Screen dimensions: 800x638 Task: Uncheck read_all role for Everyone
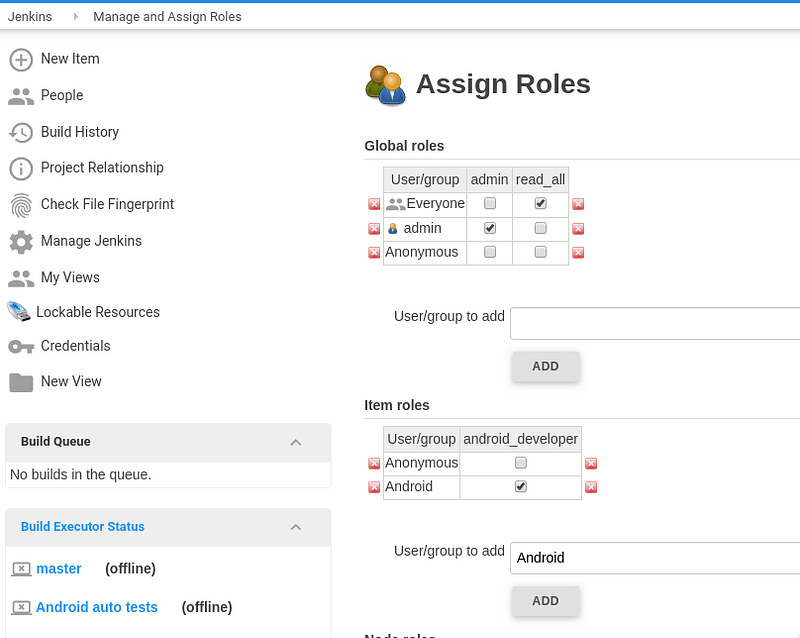pyautogui.click(x=540, y=204)
